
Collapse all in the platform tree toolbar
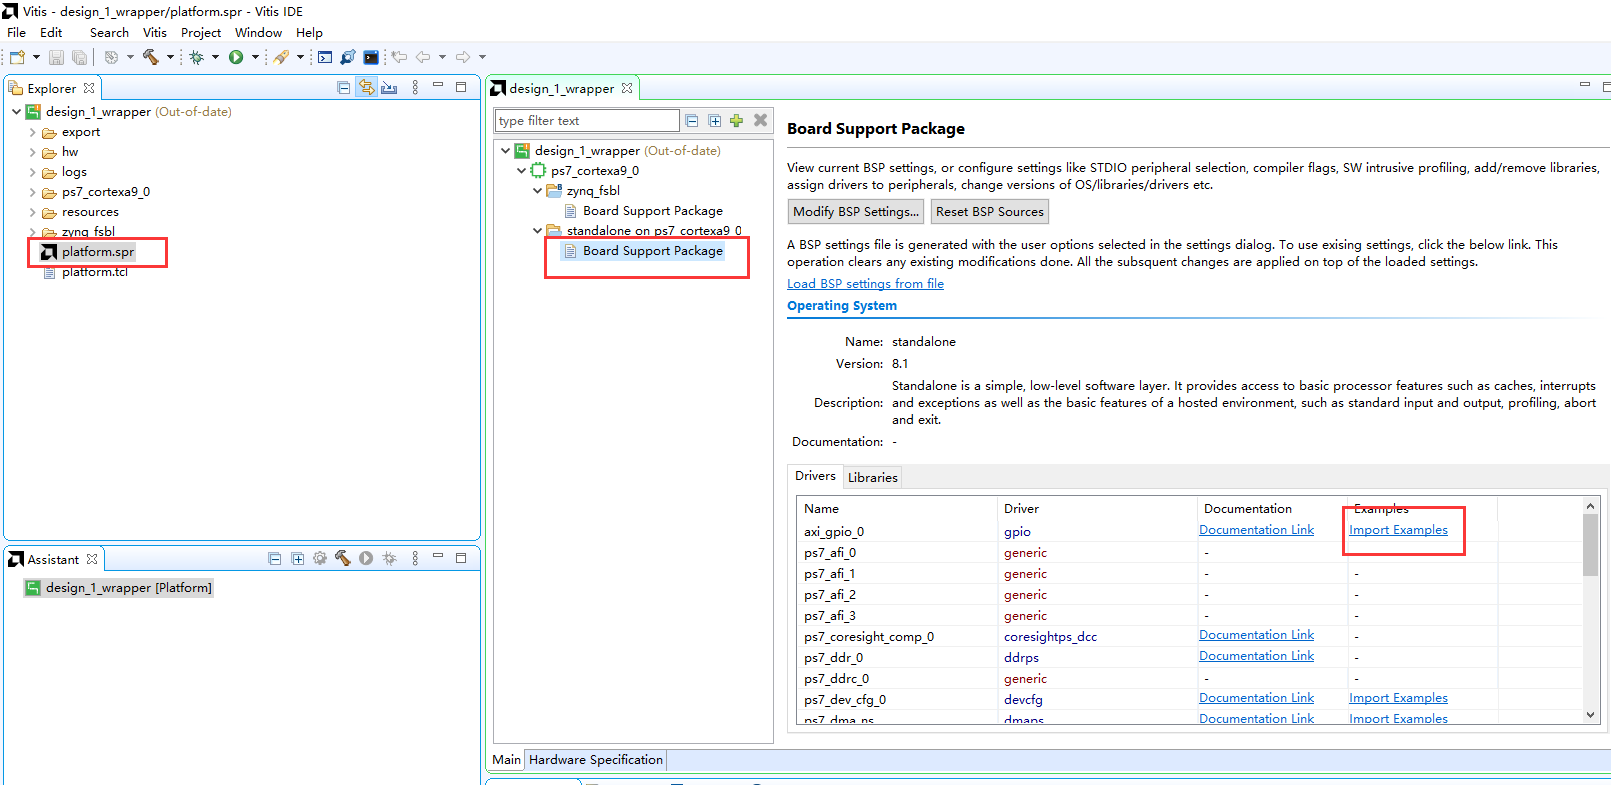[x=692, y=121]
